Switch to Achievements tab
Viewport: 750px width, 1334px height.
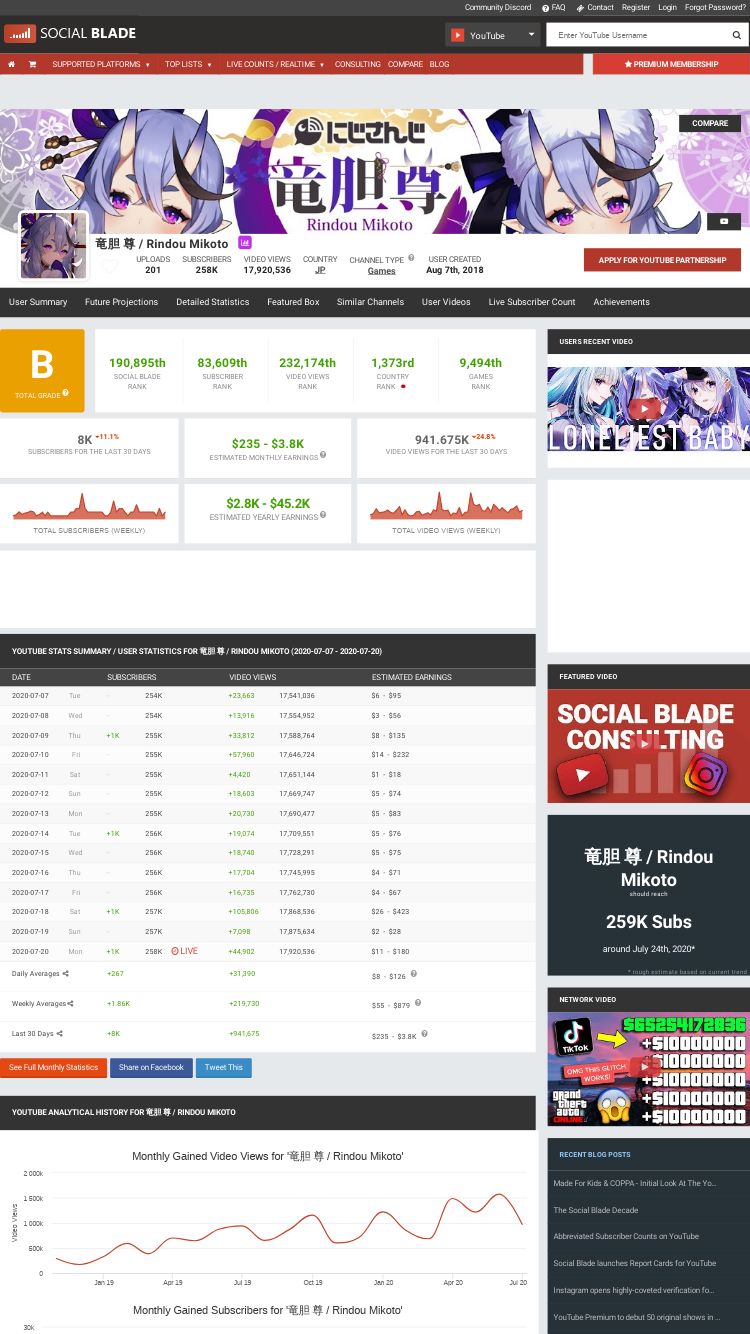coord(621,302)
